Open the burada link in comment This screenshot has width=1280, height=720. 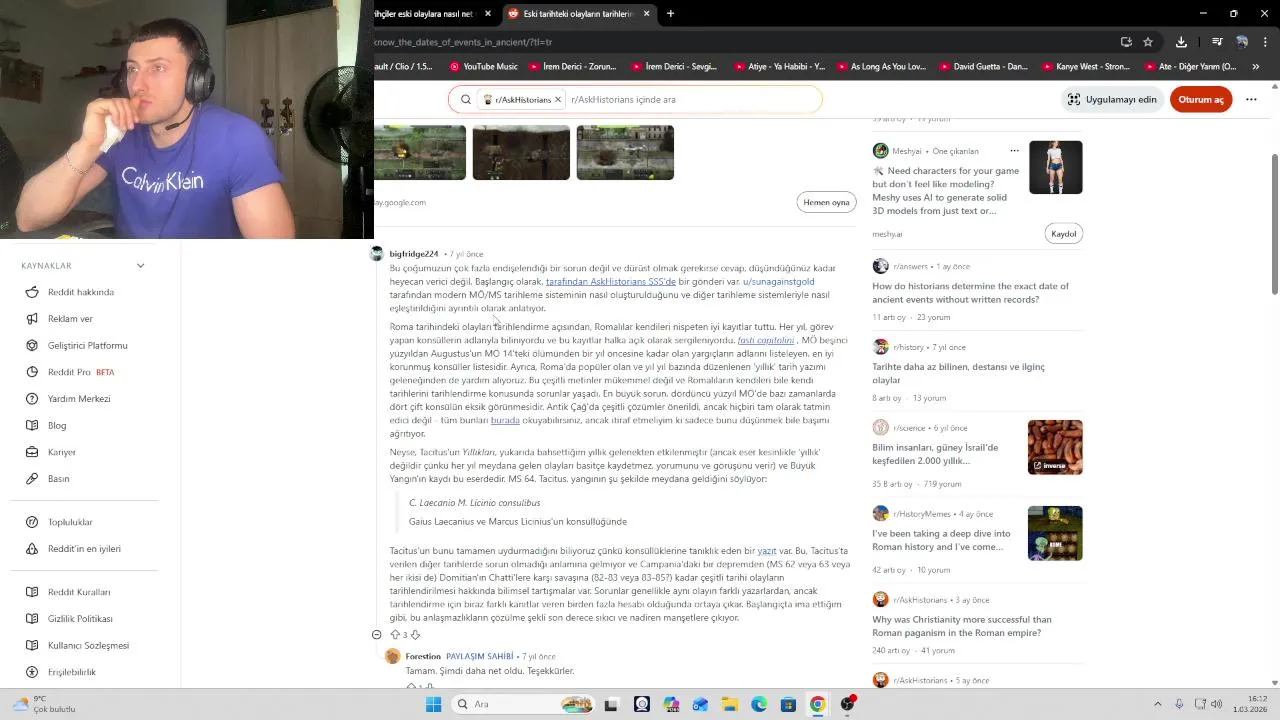point(505,420)
